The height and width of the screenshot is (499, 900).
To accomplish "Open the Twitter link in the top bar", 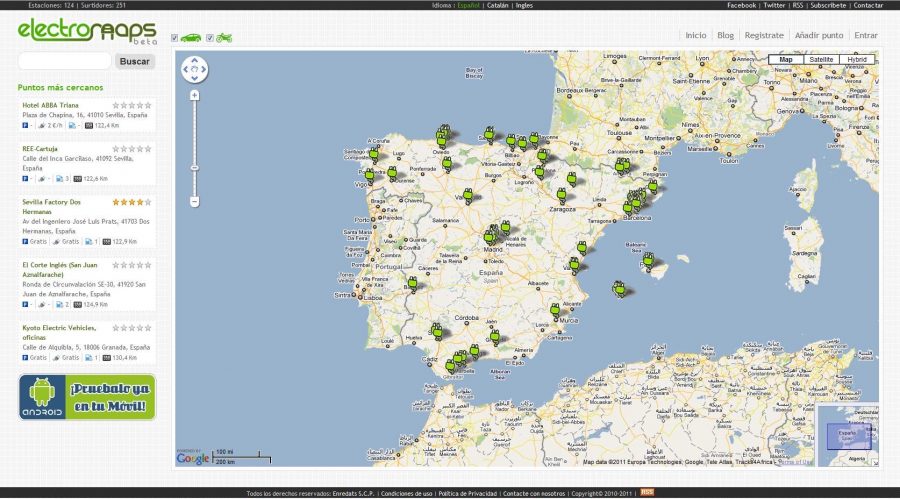I will click(774, 5).
